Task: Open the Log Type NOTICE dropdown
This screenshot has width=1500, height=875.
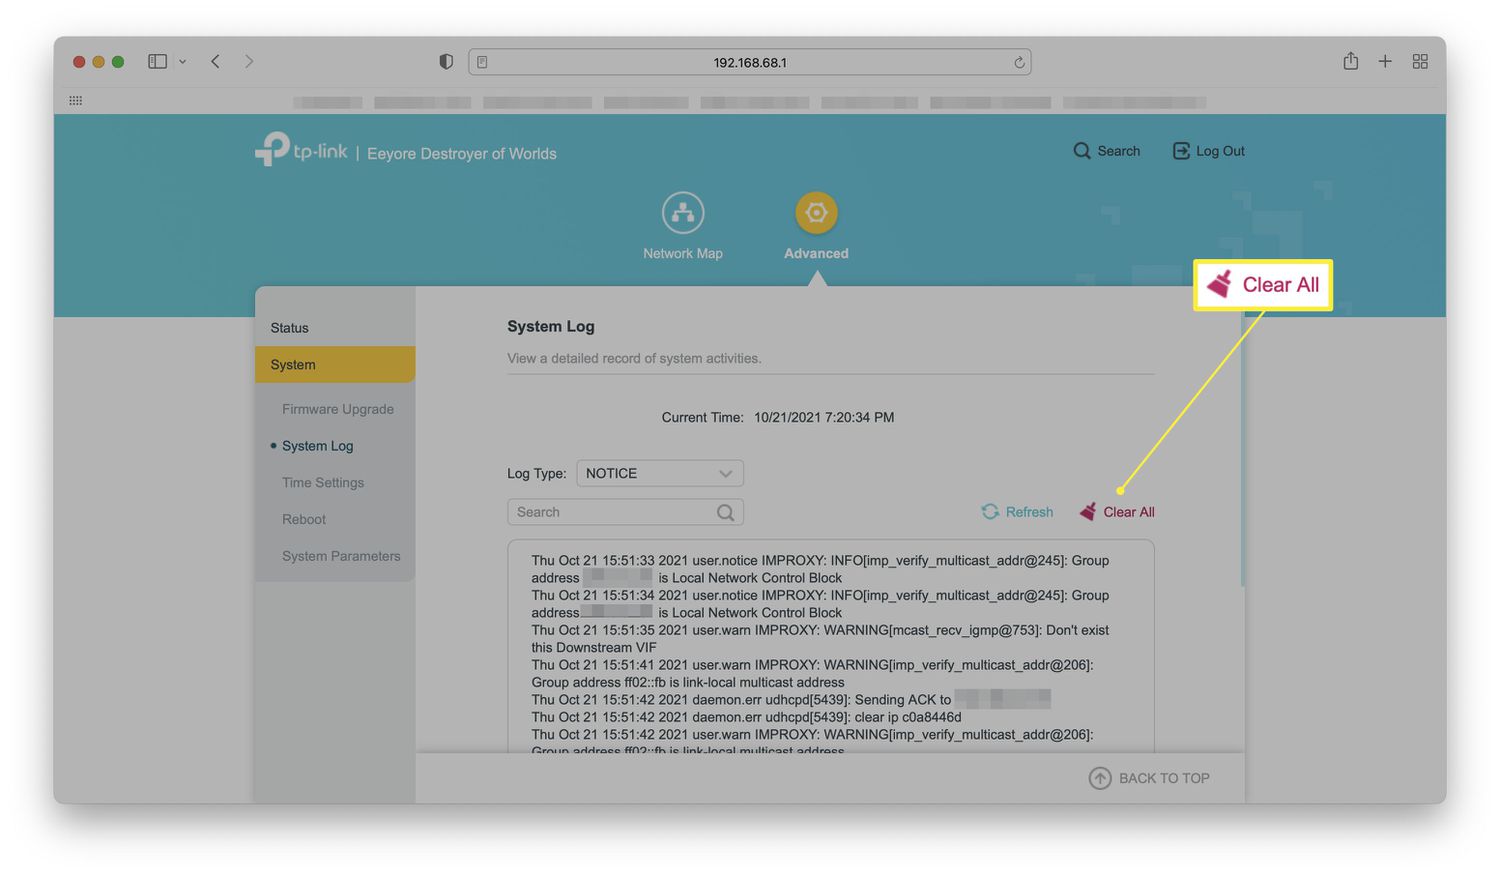Action: coord(660,473)
